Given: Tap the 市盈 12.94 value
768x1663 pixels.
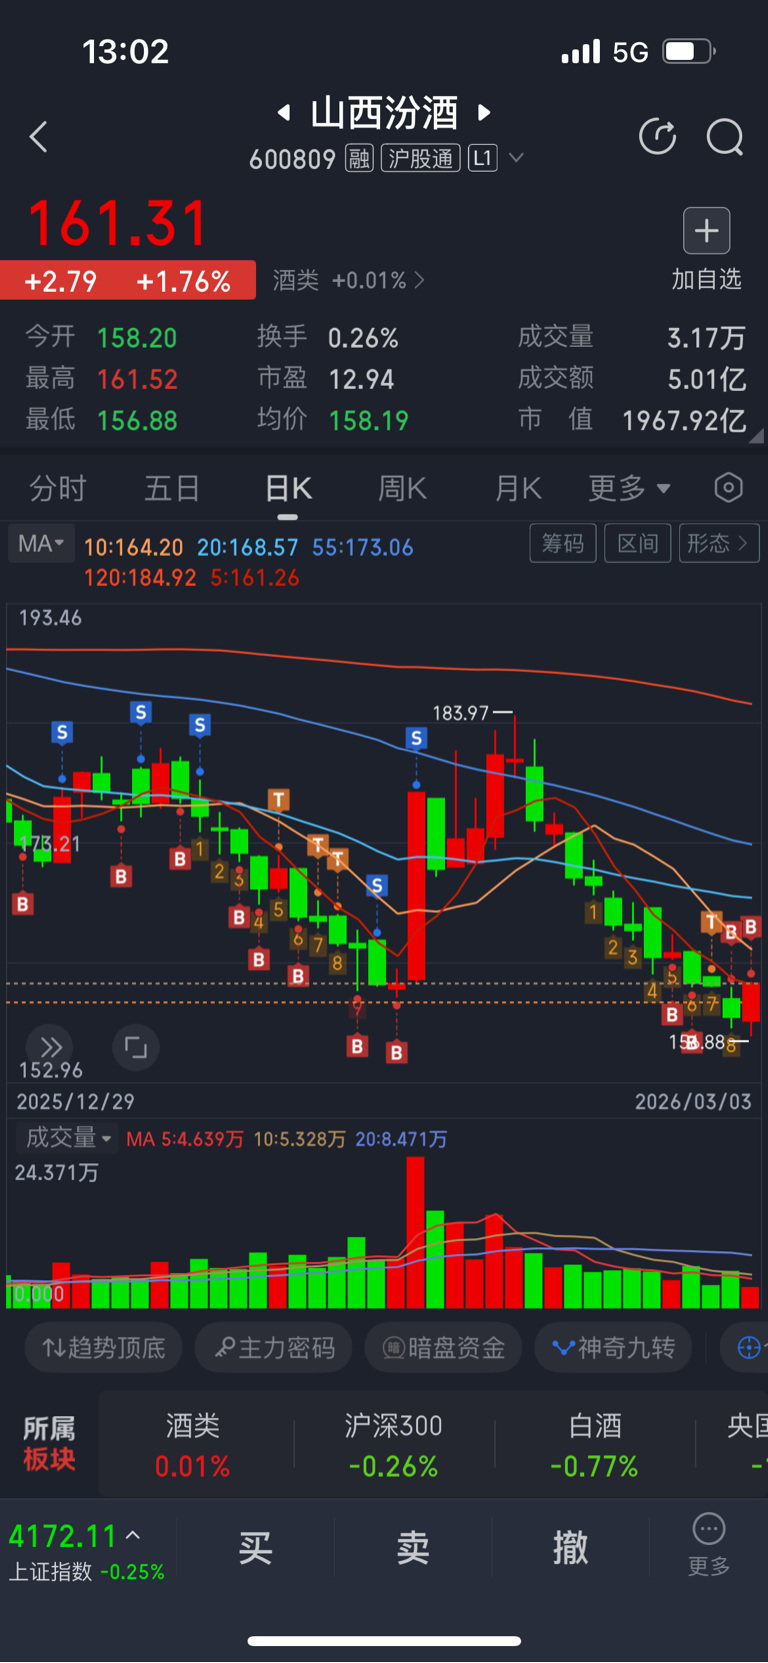Looking at the screenshot, I should pyautogui.click(x=361, y=379).
